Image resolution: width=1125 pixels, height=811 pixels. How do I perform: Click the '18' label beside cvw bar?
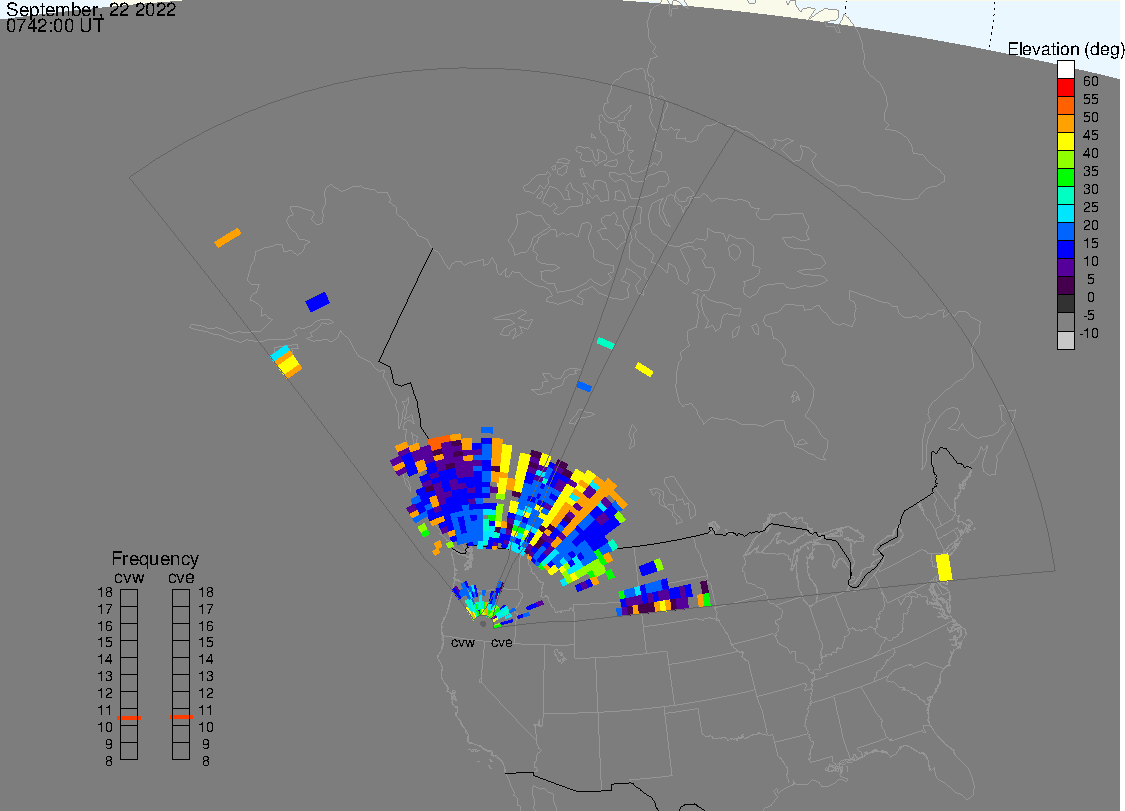tap(105, 592)
